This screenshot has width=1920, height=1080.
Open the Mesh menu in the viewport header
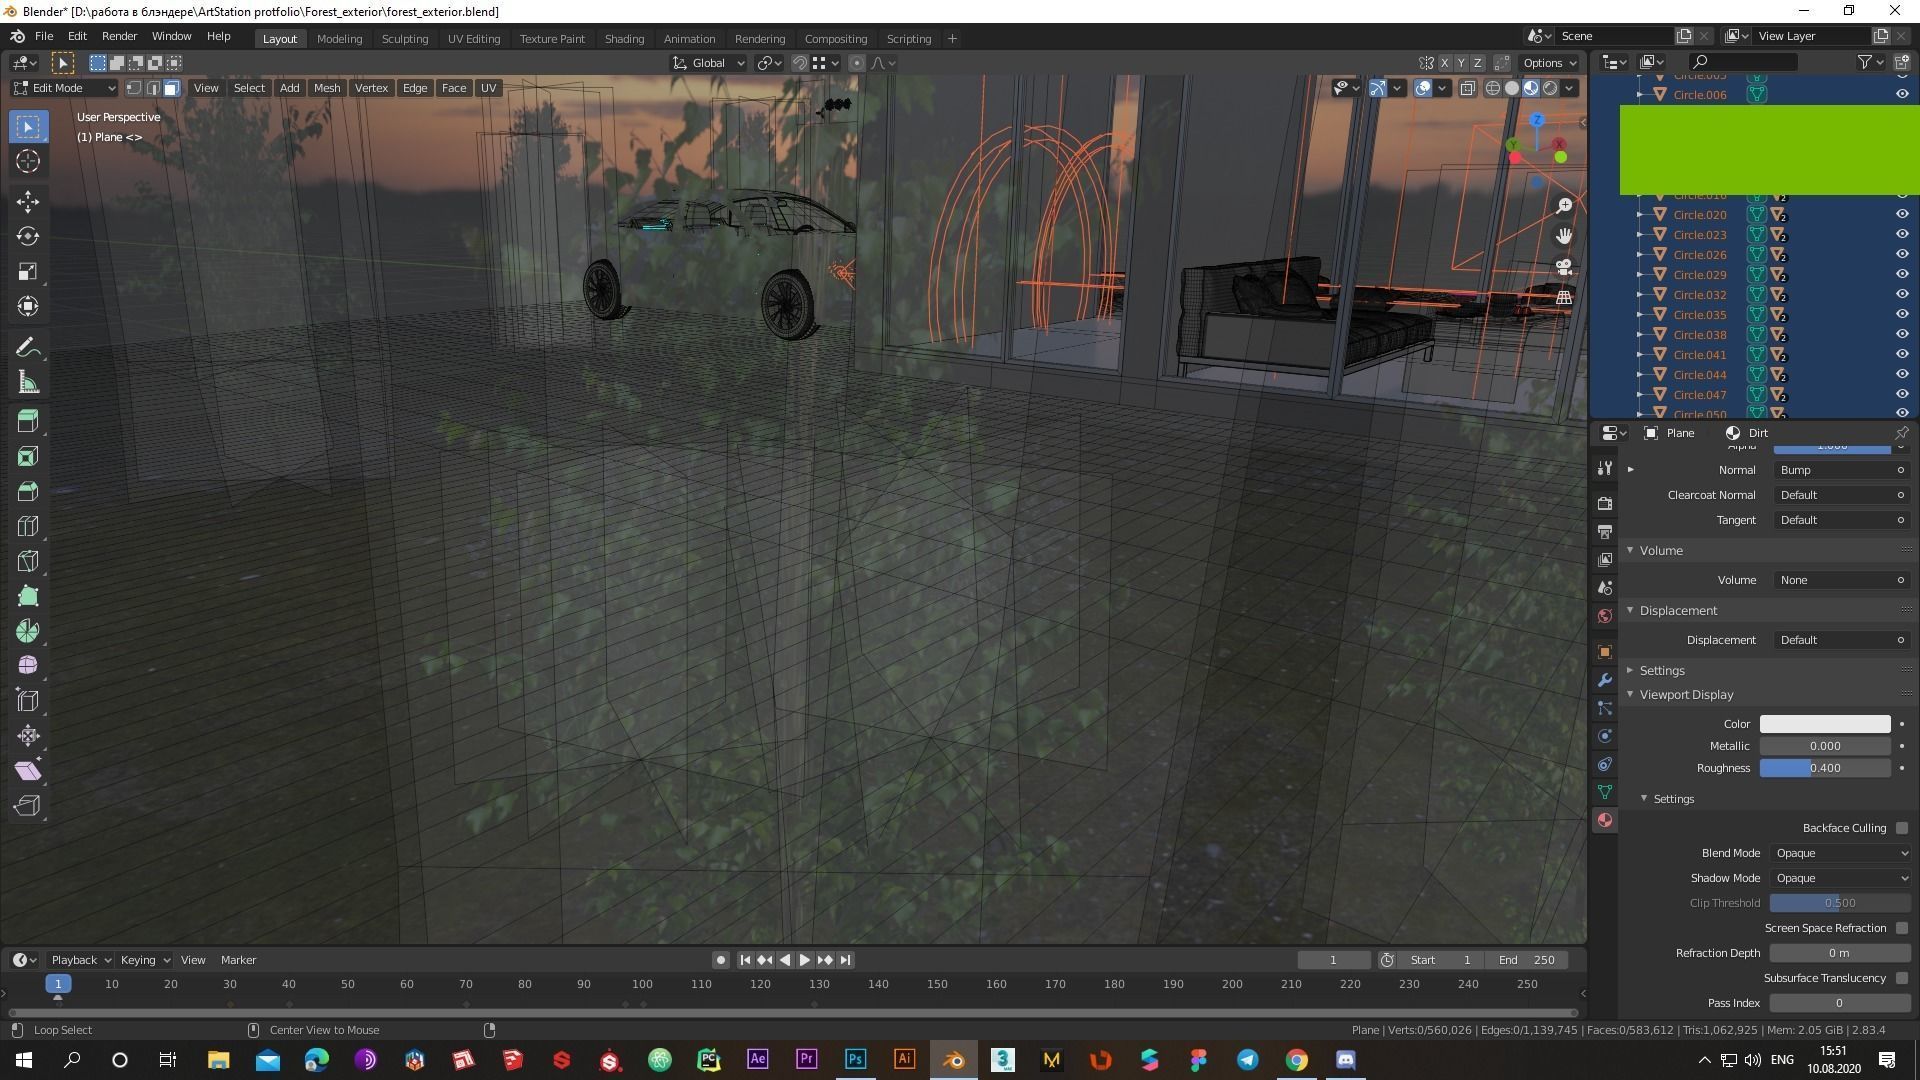click(x=327, y=88)
